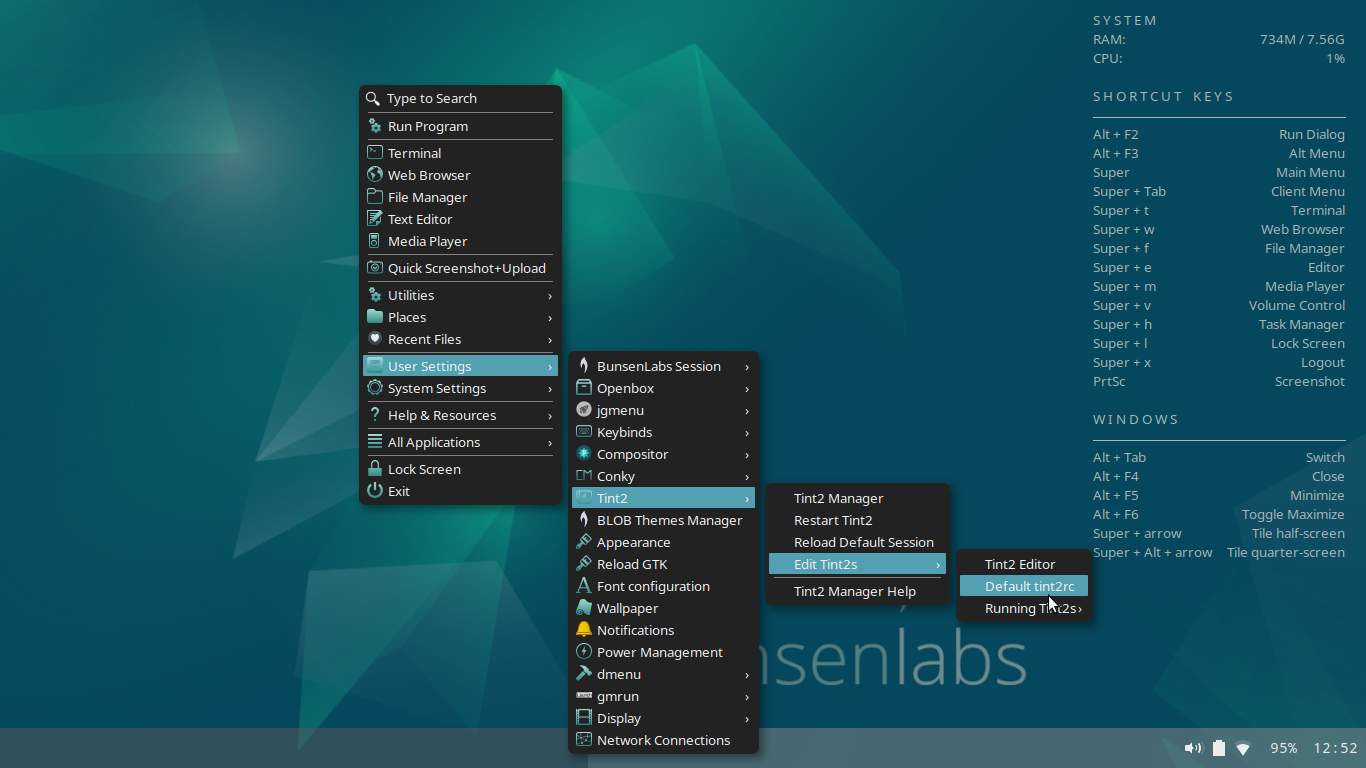Select the User Settings menu entry
Viewport: 1366px width, 768px height.
coord(460,366)
